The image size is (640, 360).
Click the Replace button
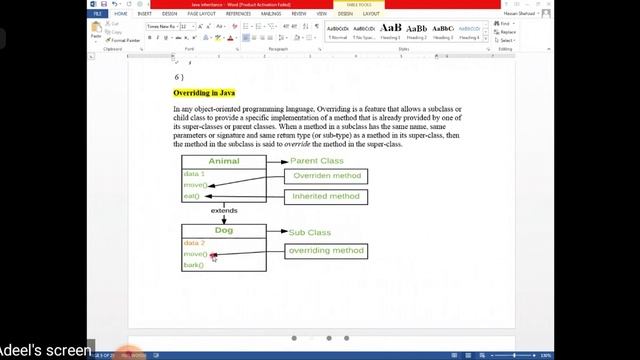(505, 32)
